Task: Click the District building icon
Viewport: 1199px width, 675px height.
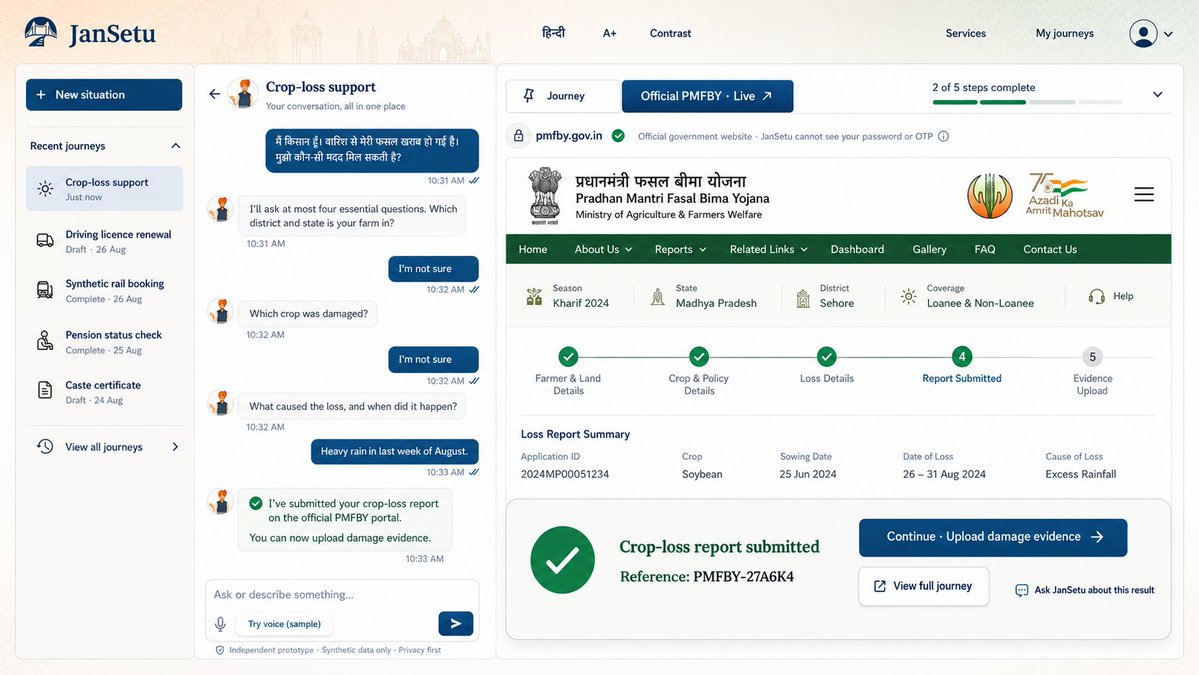Action: tap(803, 297)
